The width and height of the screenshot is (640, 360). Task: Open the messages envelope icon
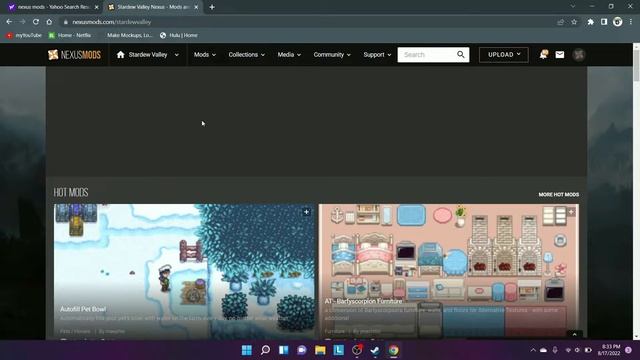click(x=560, y=54)
